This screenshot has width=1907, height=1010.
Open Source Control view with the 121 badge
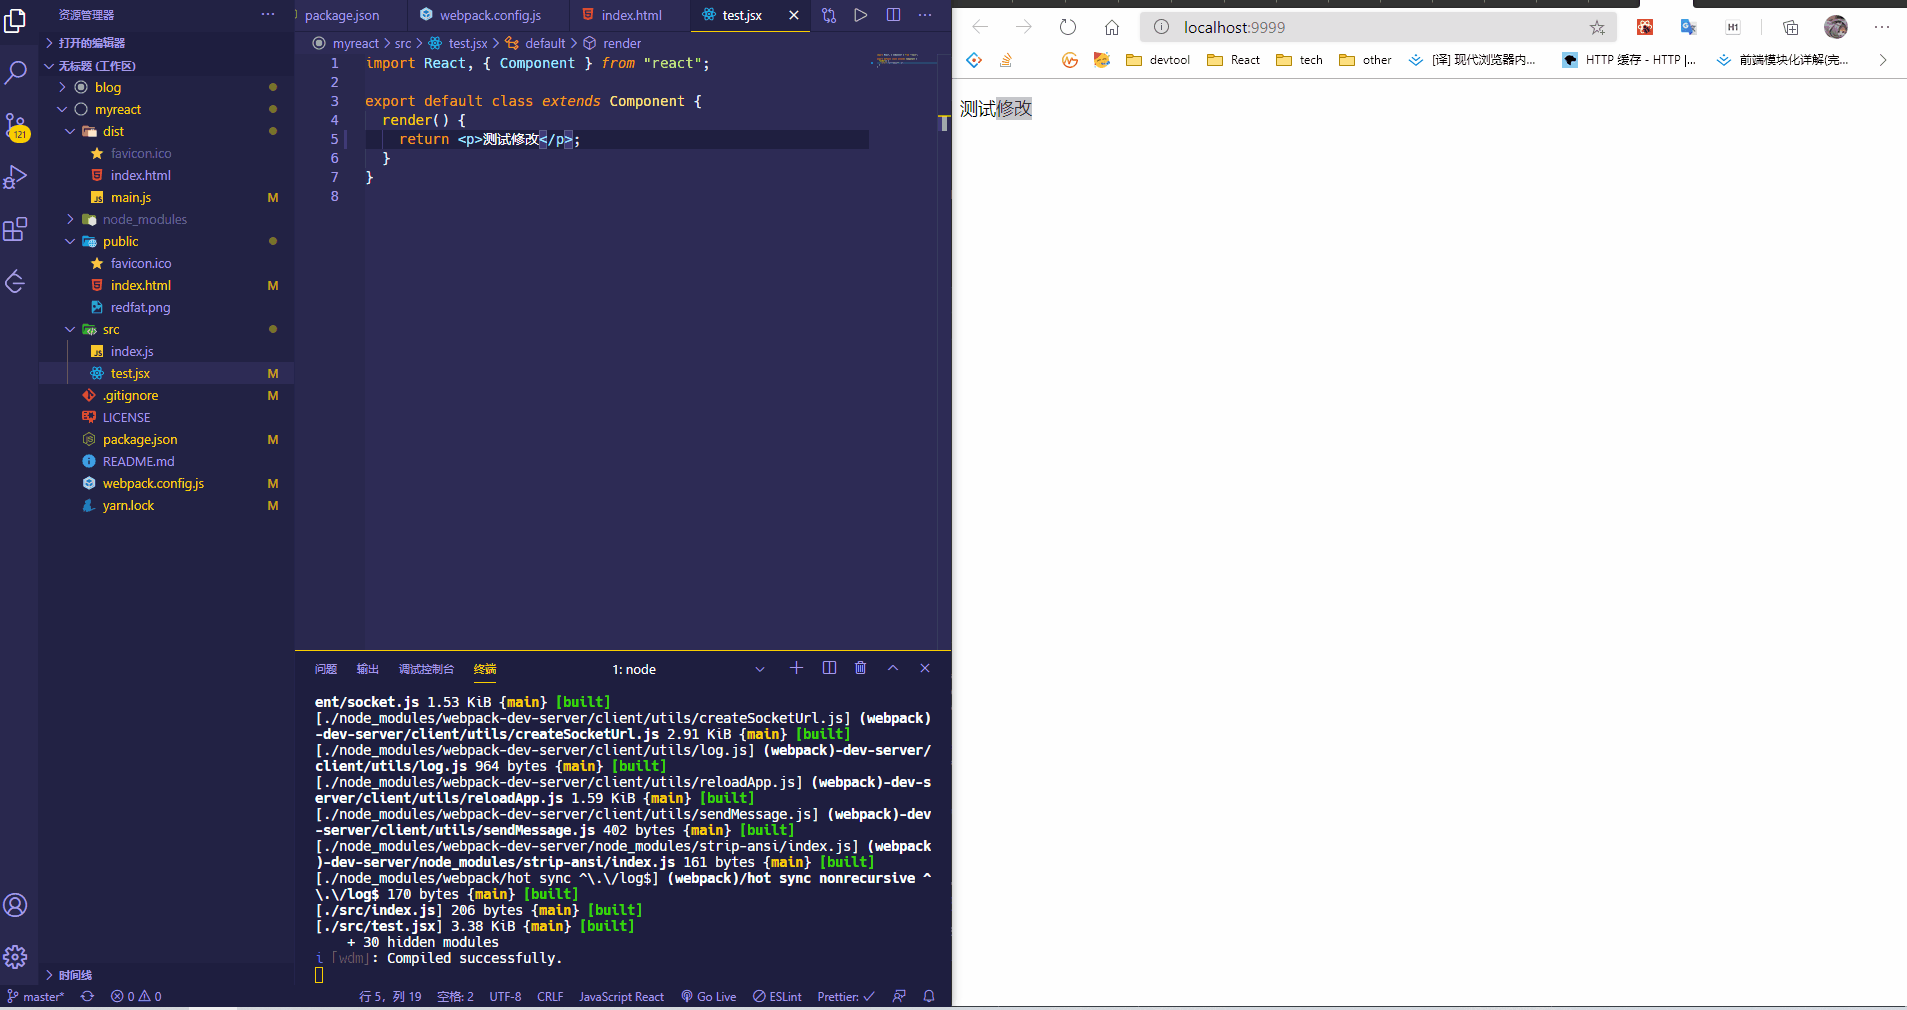click(x=15, y=125)
